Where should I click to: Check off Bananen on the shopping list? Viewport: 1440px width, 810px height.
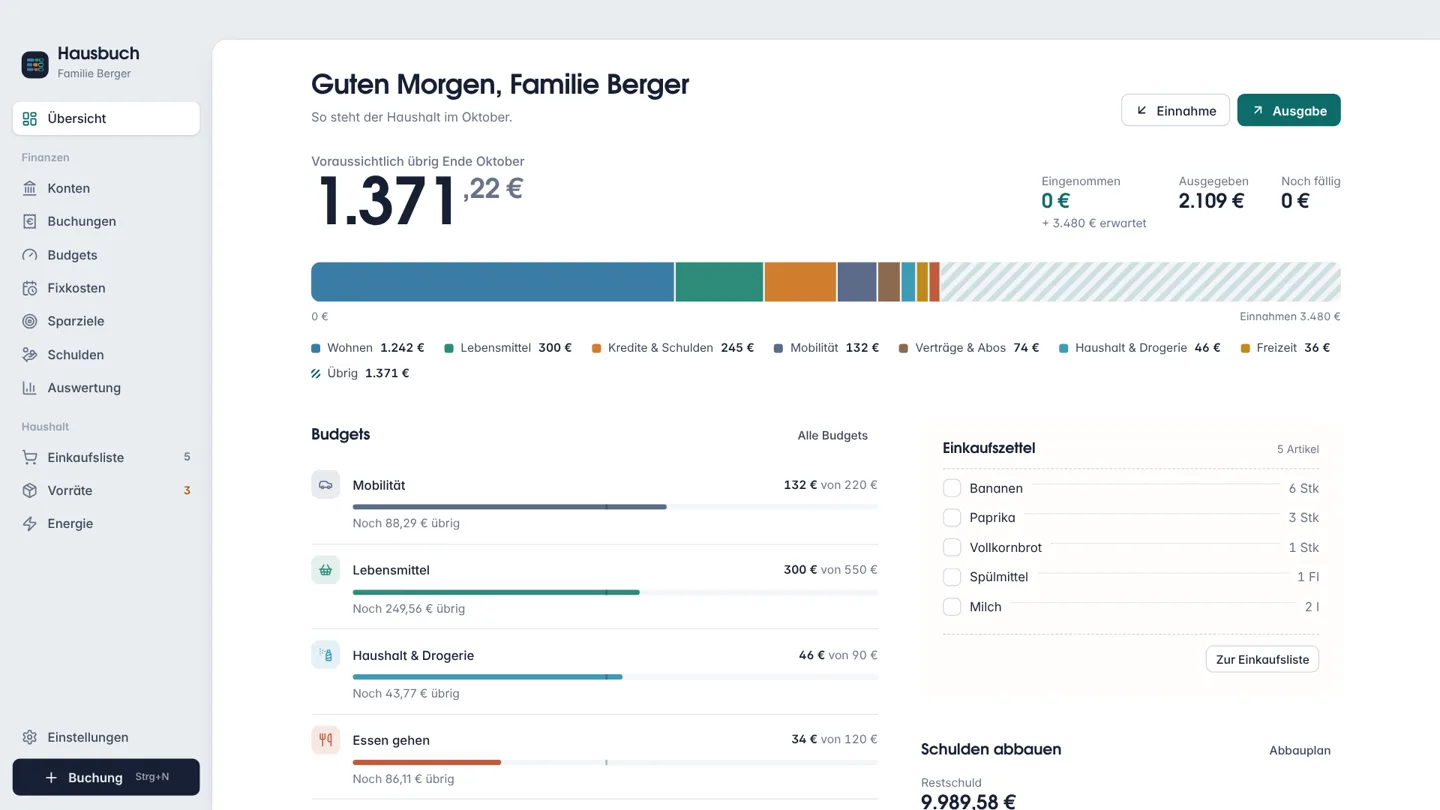[952, 488]
